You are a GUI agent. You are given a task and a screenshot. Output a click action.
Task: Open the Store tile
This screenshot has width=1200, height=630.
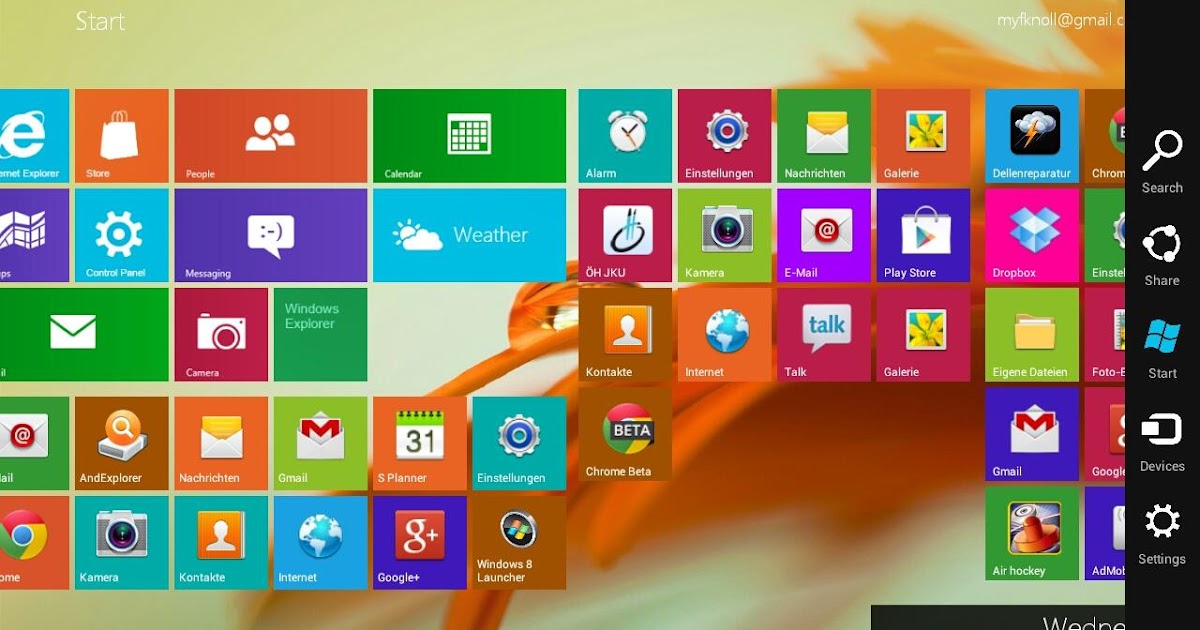pos(122,136)
